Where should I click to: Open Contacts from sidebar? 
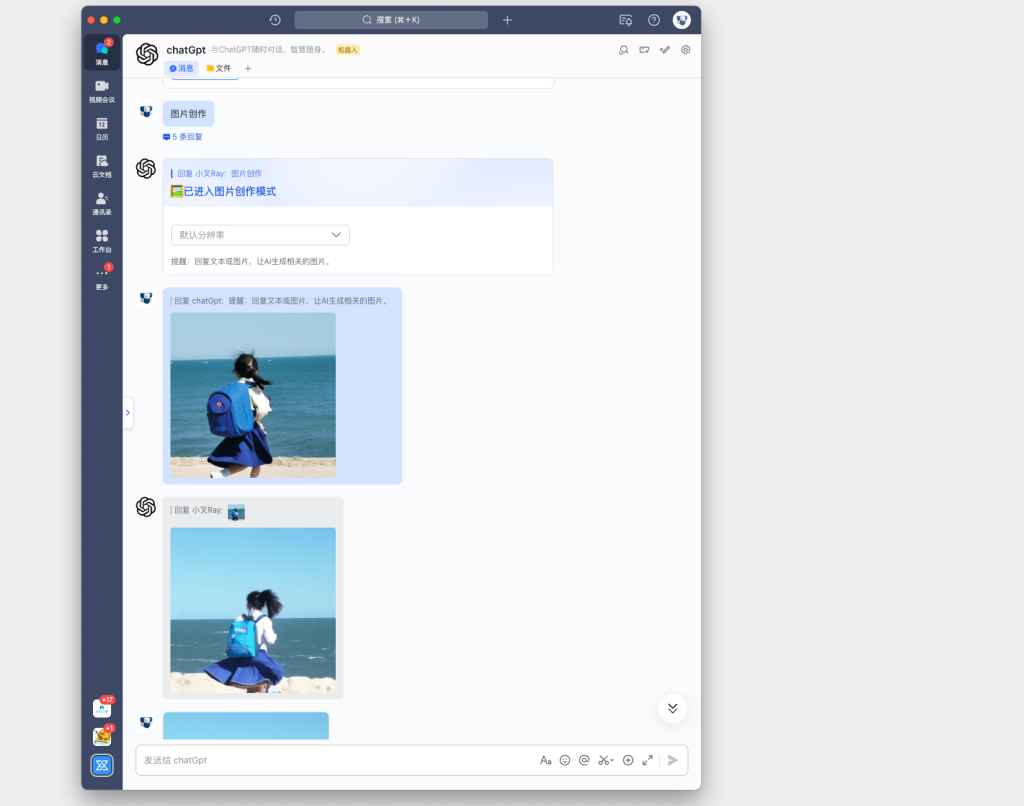(102, 203)
